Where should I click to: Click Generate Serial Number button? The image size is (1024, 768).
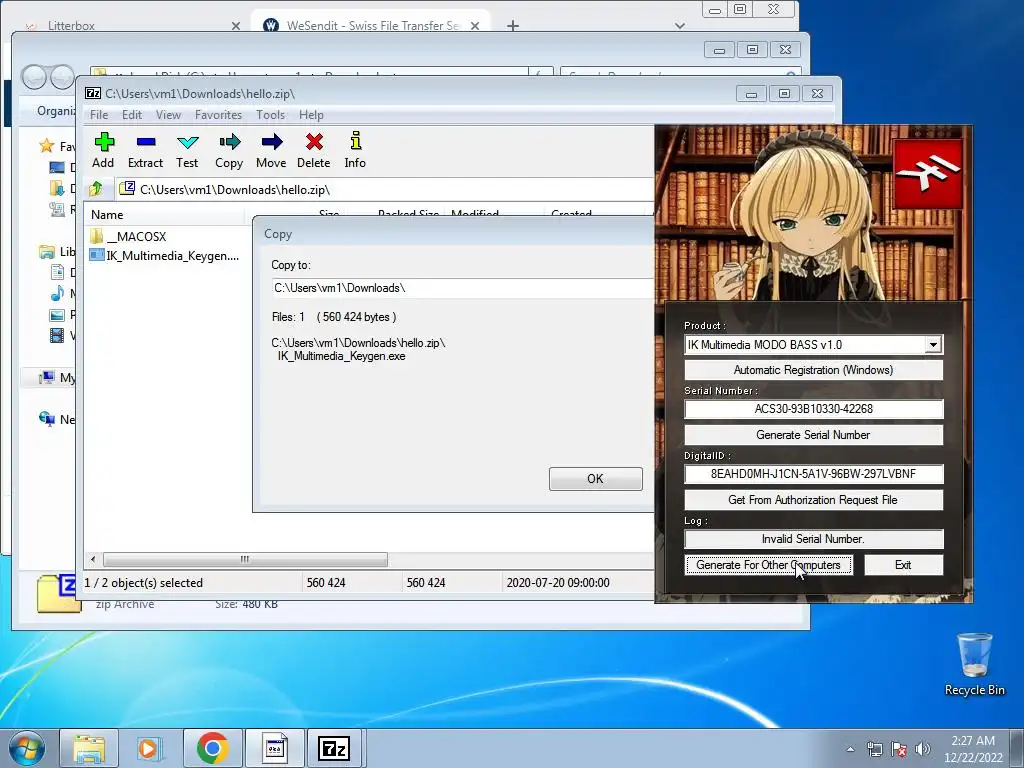pos(813,435)
